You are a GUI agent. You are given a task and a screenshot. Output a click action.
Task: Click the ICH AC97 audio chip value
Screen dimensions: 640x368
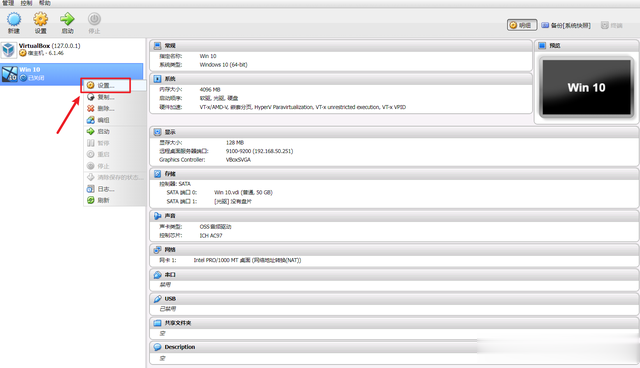click(211, 236)
